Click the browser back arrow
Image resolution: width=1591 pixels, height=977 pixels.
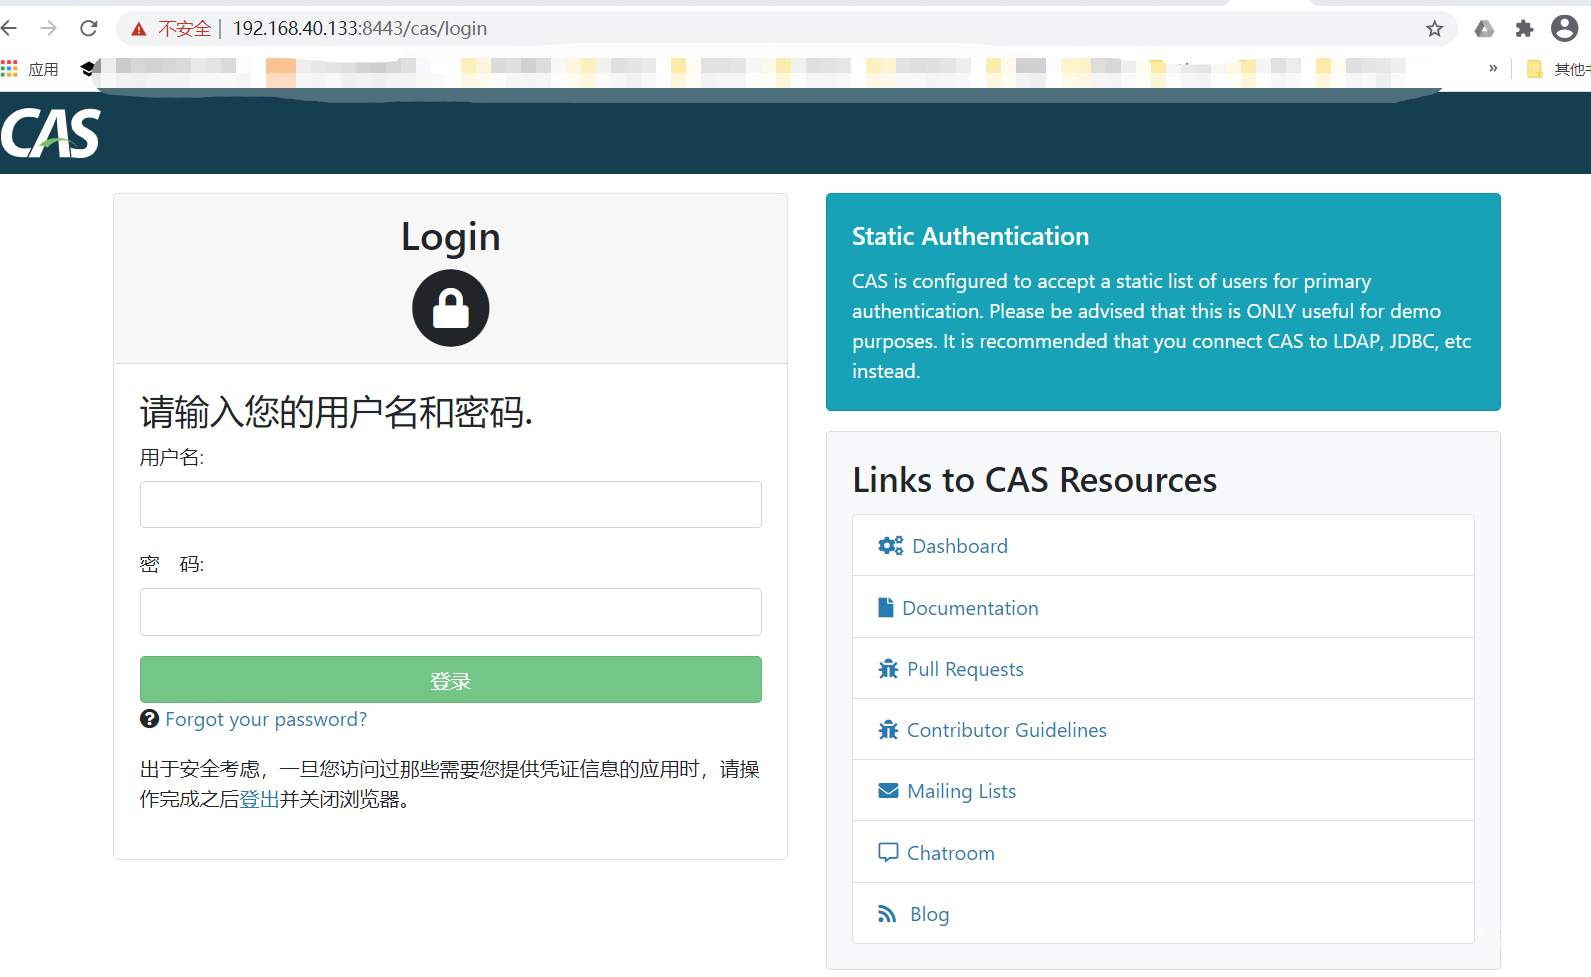(9, 28)
